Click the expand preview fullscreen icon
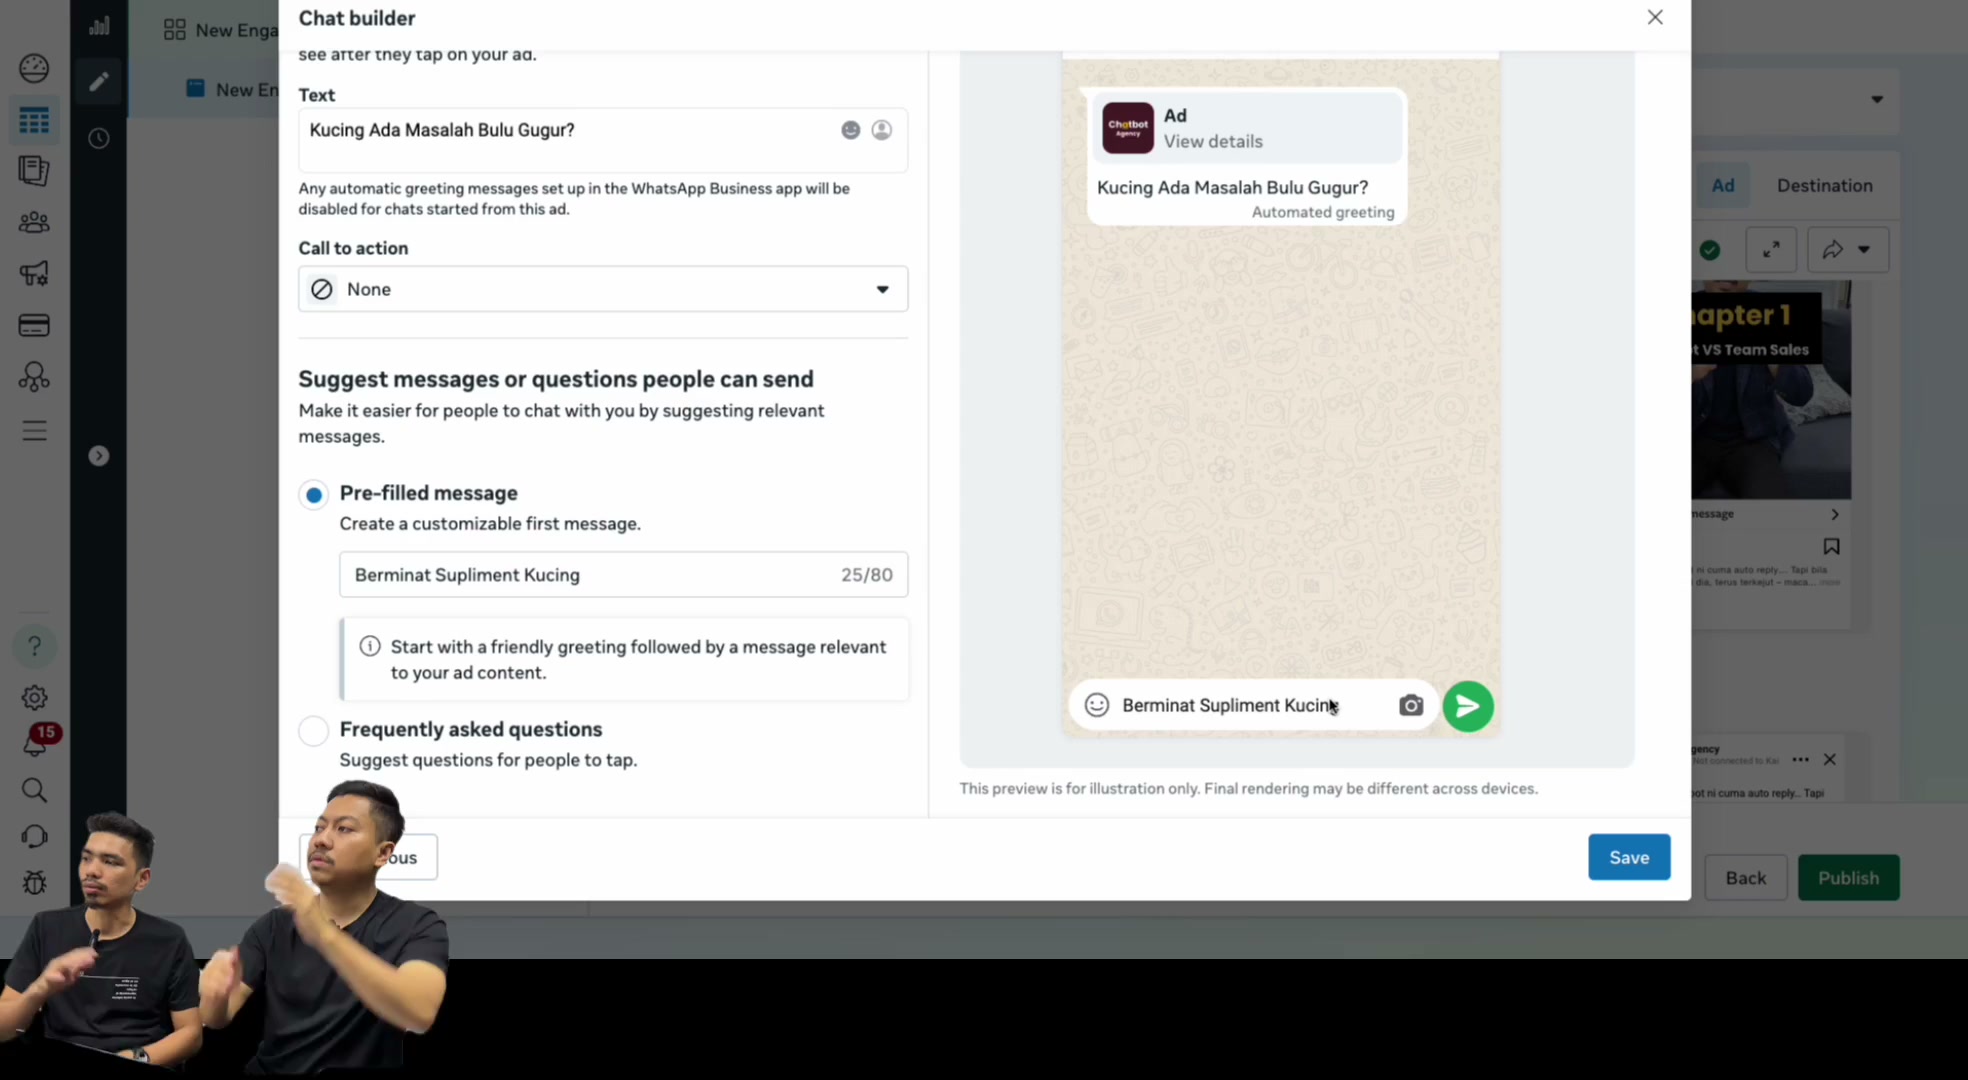The height and width of the screenshot is (1080, 1968). tap(1771, 250)
